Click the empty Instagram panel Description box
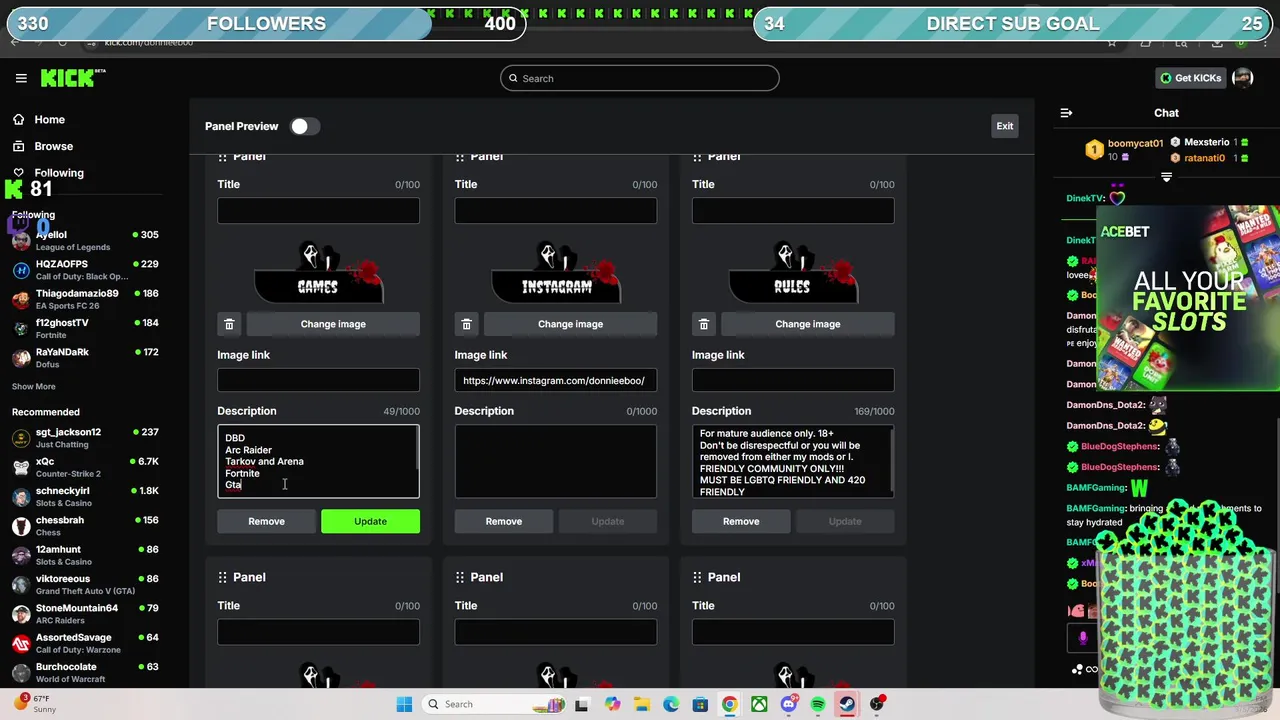This screenshot has height=720, width=1280. pyautogui.click(x=555, y=461)
